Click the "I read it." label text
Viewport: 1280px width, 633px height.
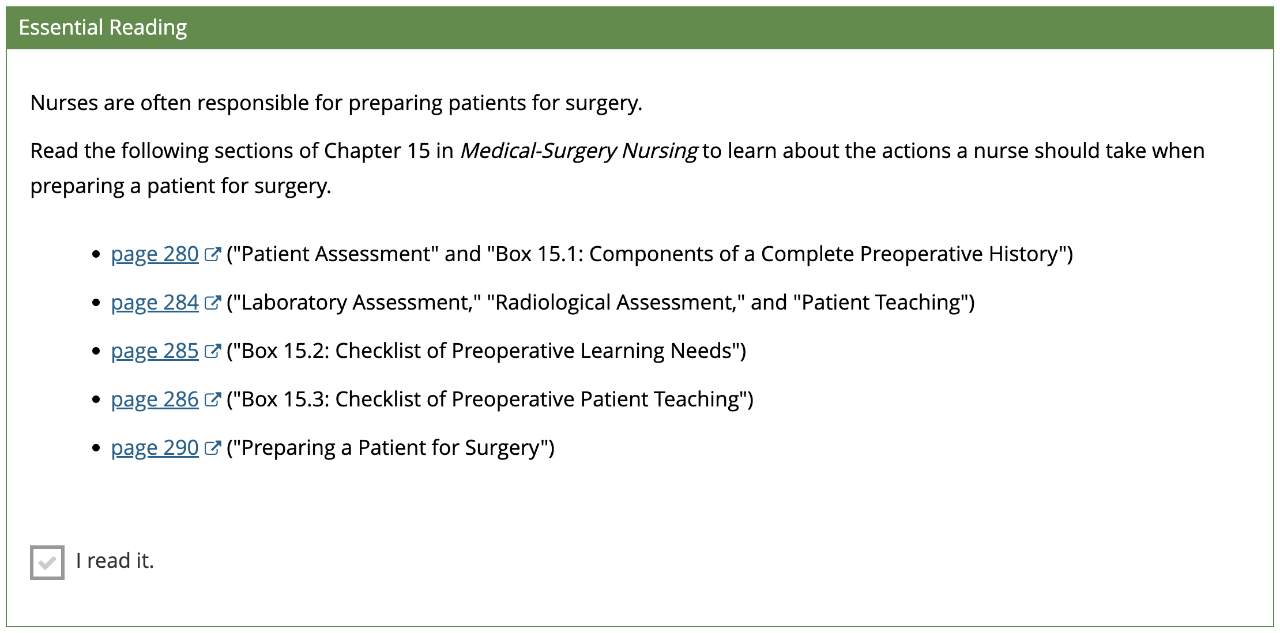pos(115,561)
